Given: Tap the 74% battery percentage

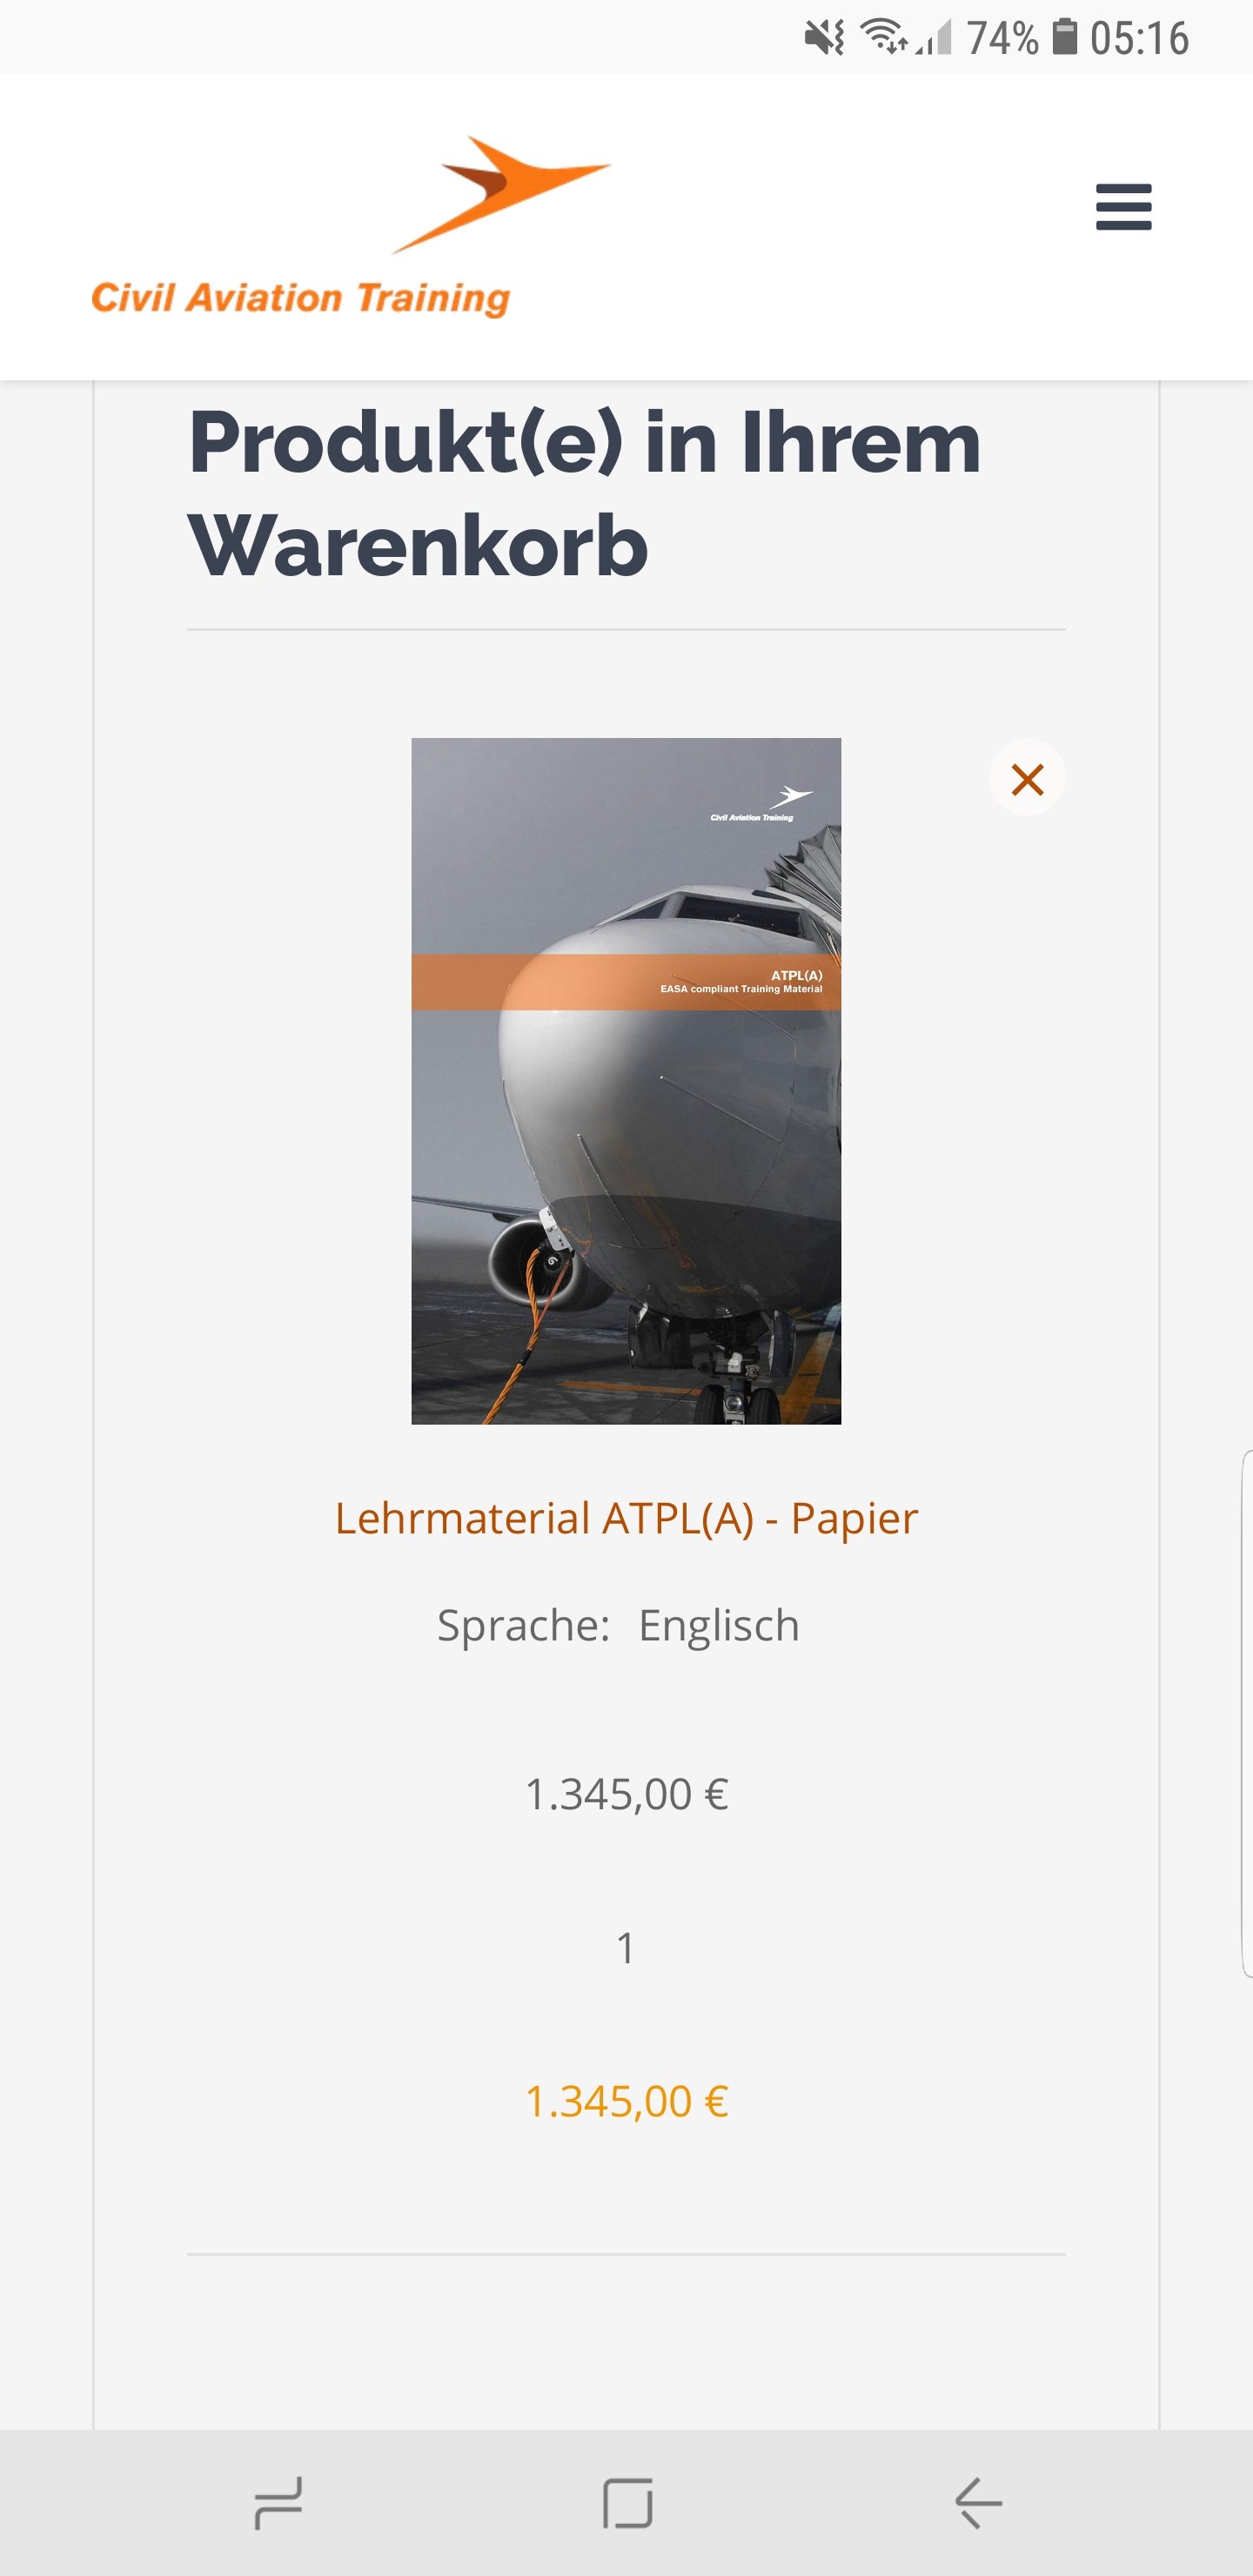Looking at the screenshot, I should 1002,38.
